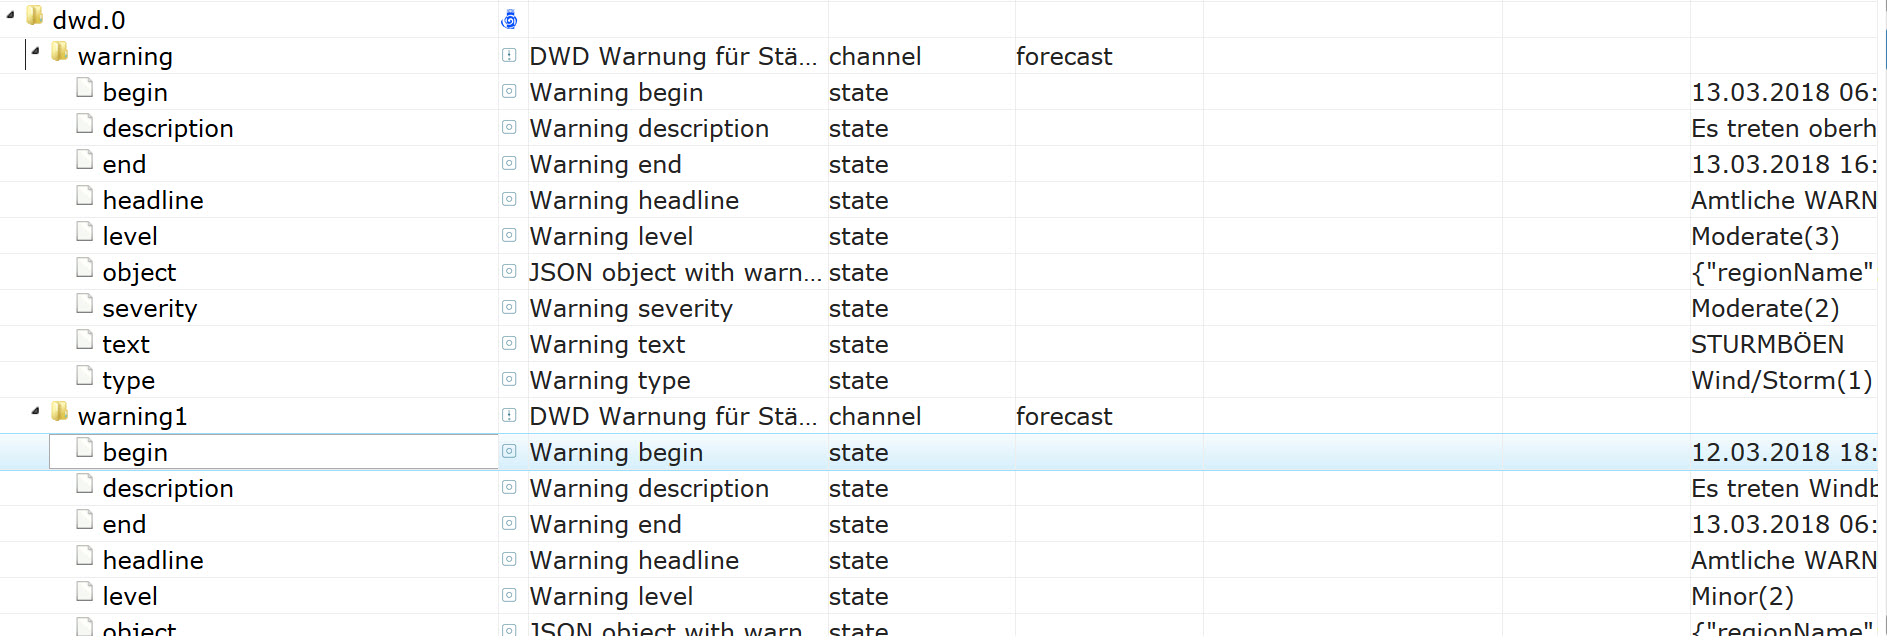The width and height of the screenshot is (1887, 644).
Task: Click the dwd.0 adapter instance icon
Action: [509, 19]
